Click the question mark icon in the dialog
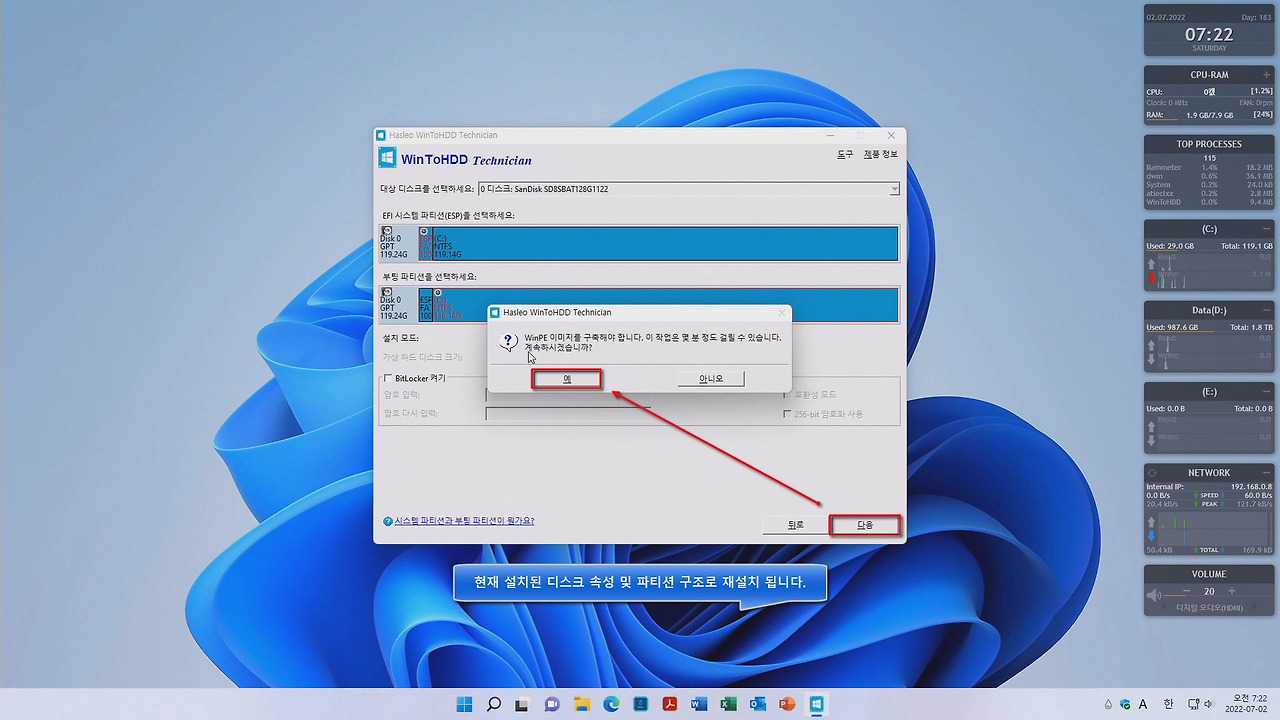 pyautogui.click(x=510, y=341)
